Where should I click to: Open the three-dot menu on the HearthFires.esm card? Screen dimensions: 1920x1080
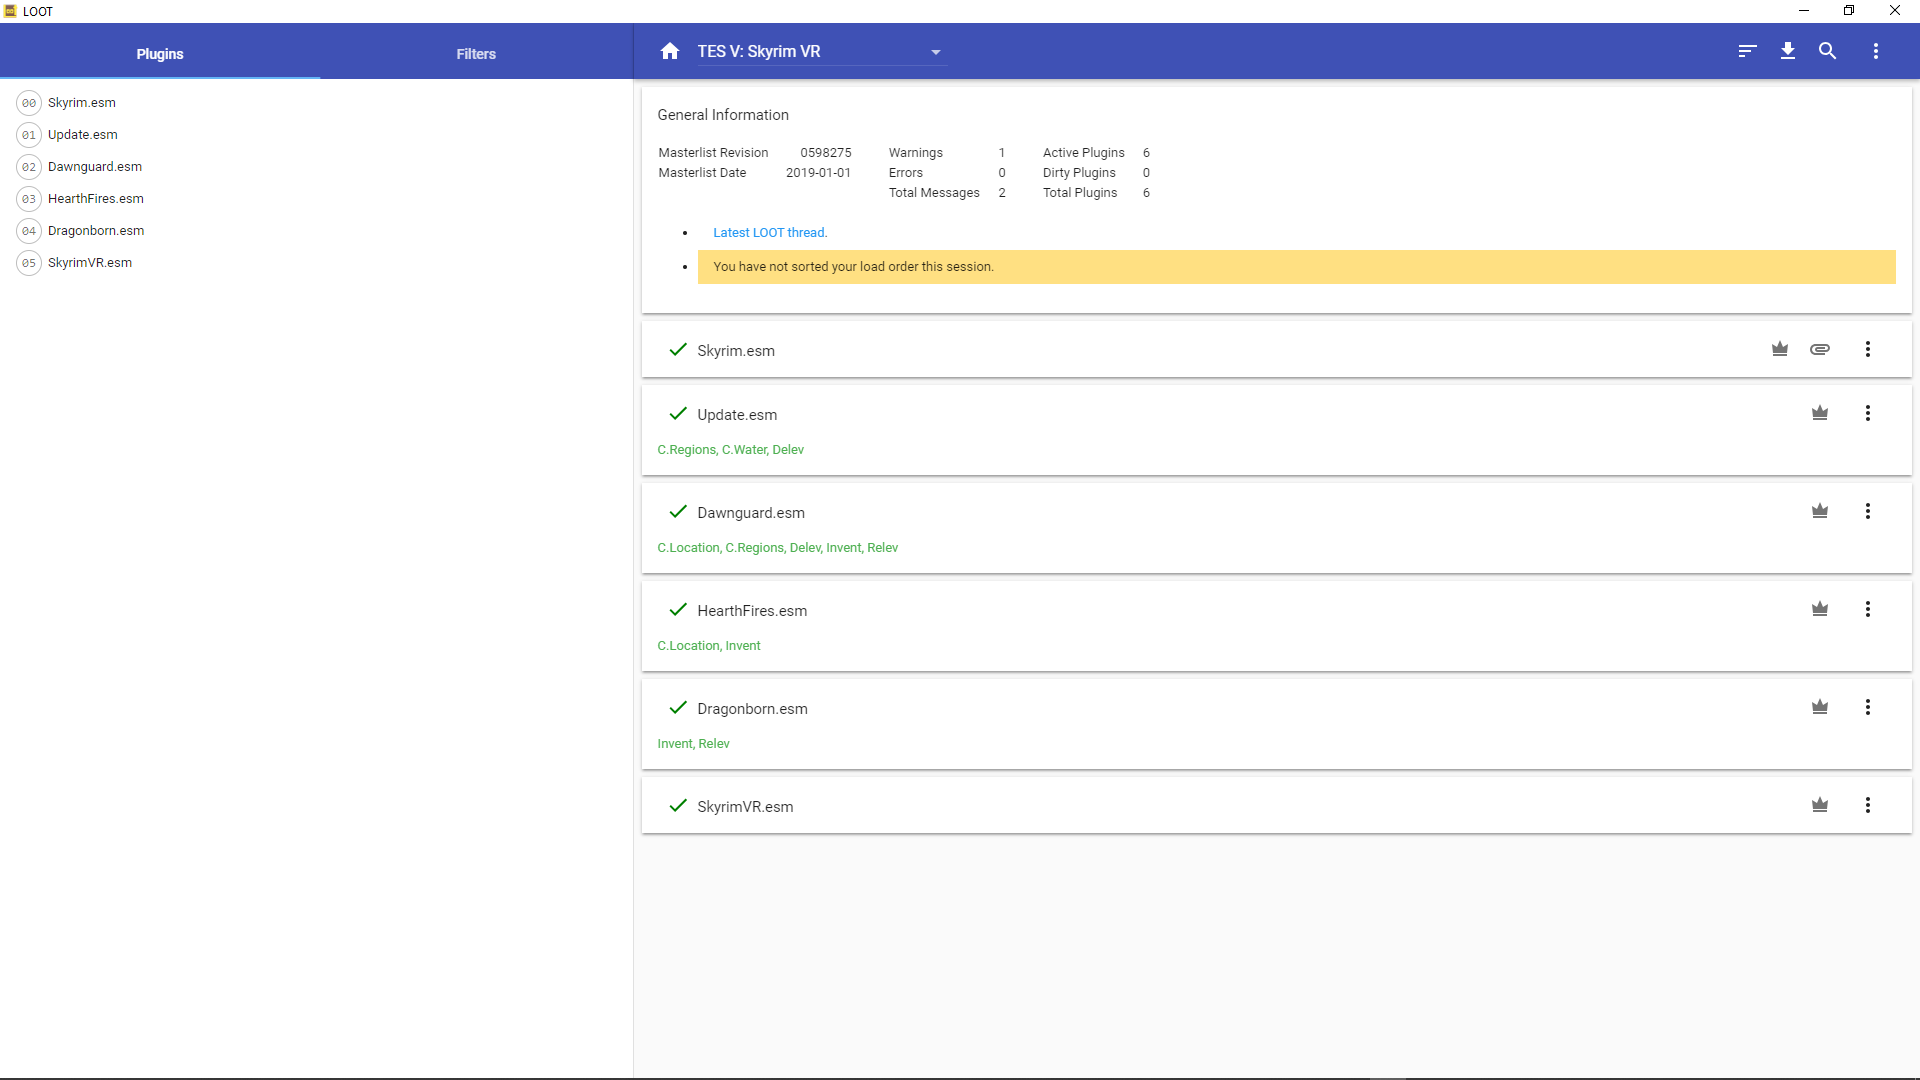click(1868, 609)
